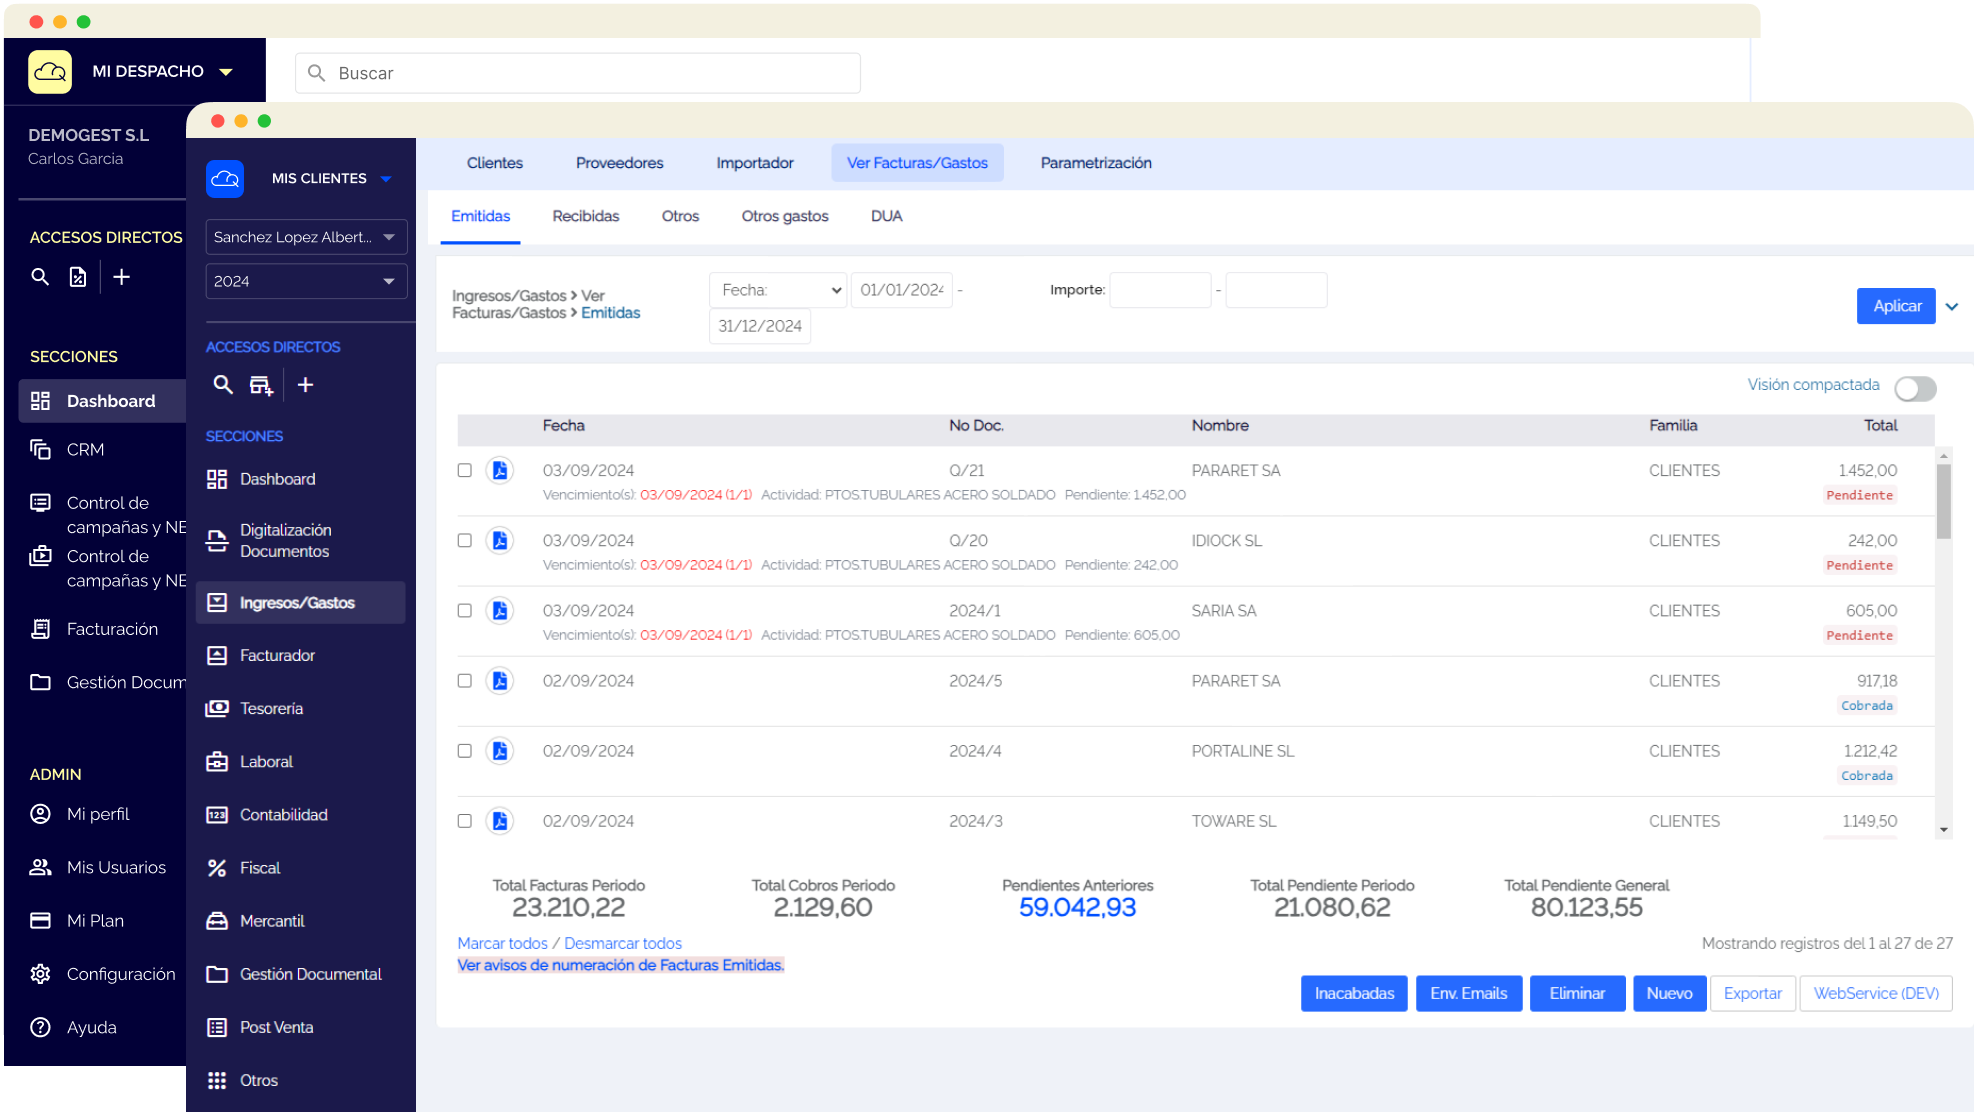1974x1112 pixels.
Task: Select the DUA sub-tab
Action: coord(887,216)
